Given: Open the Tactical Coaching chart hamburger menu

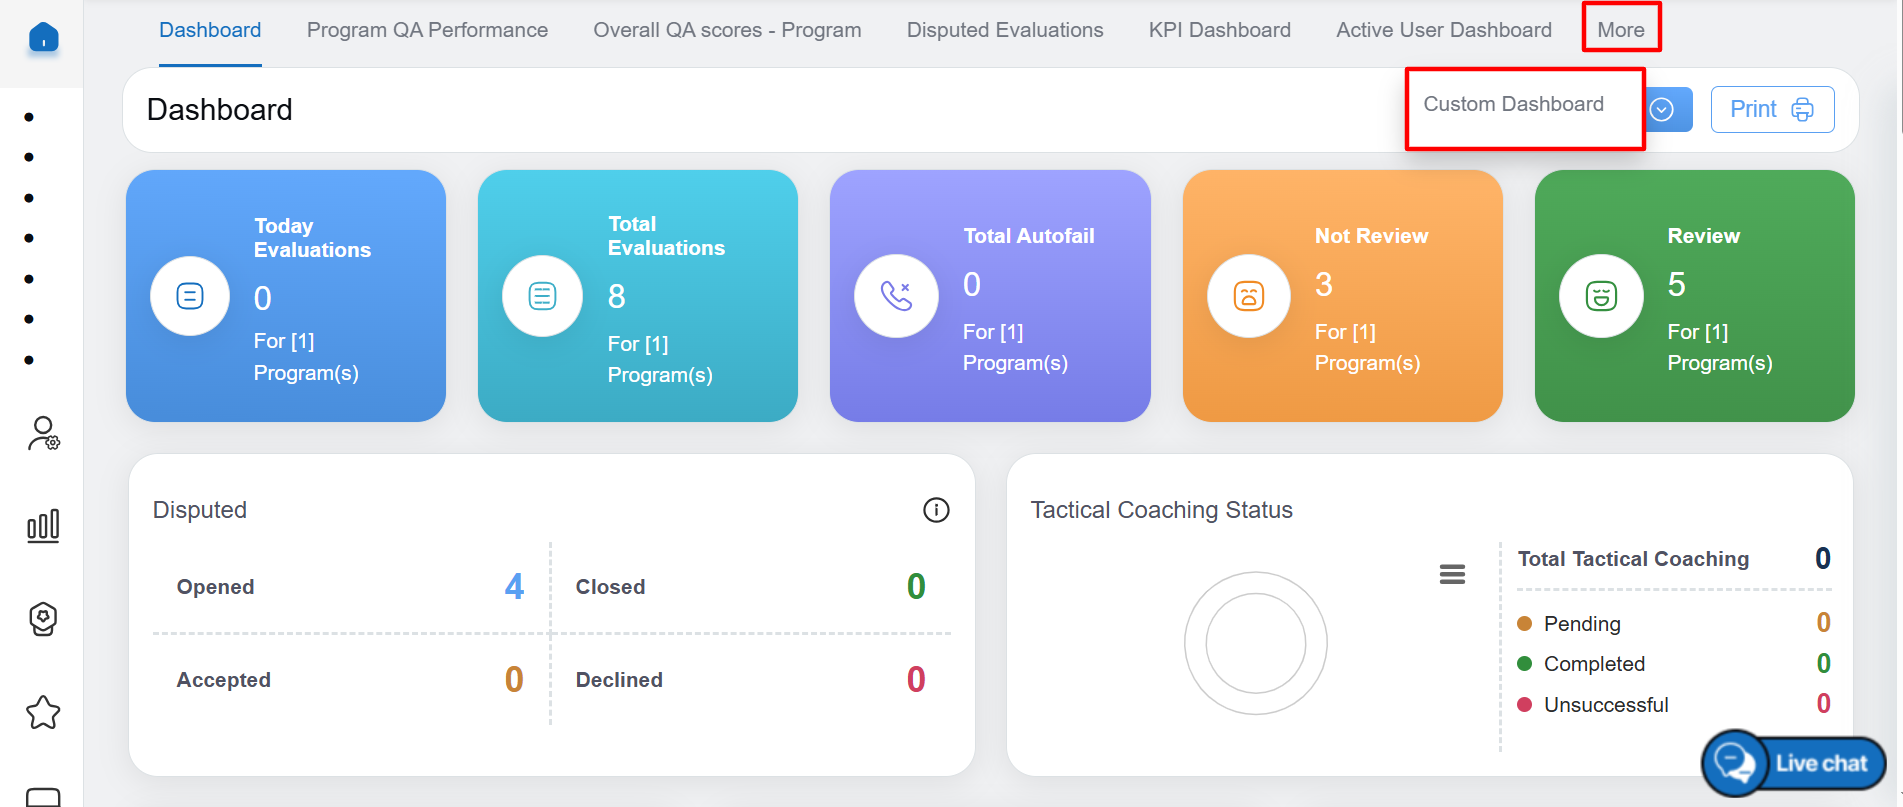Looking at the screenshot, I should point(1452,574).
